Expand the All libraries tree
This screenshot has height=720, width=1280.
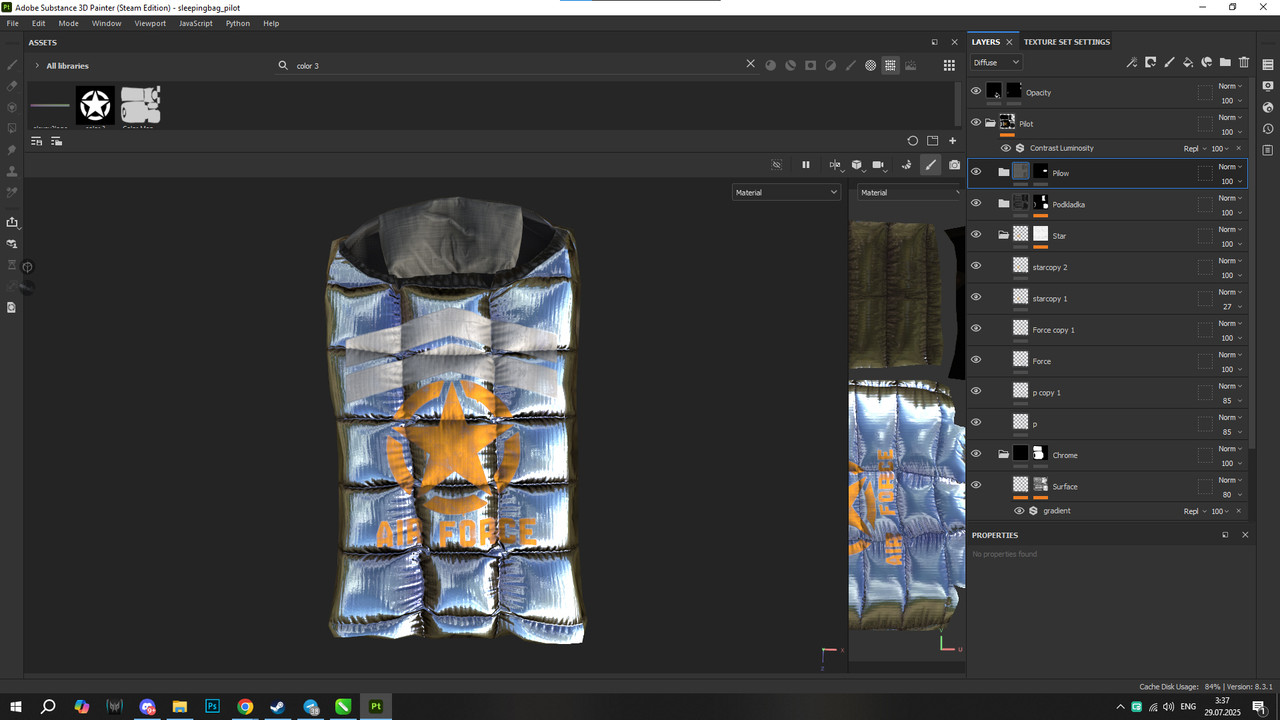pos(37,66)
